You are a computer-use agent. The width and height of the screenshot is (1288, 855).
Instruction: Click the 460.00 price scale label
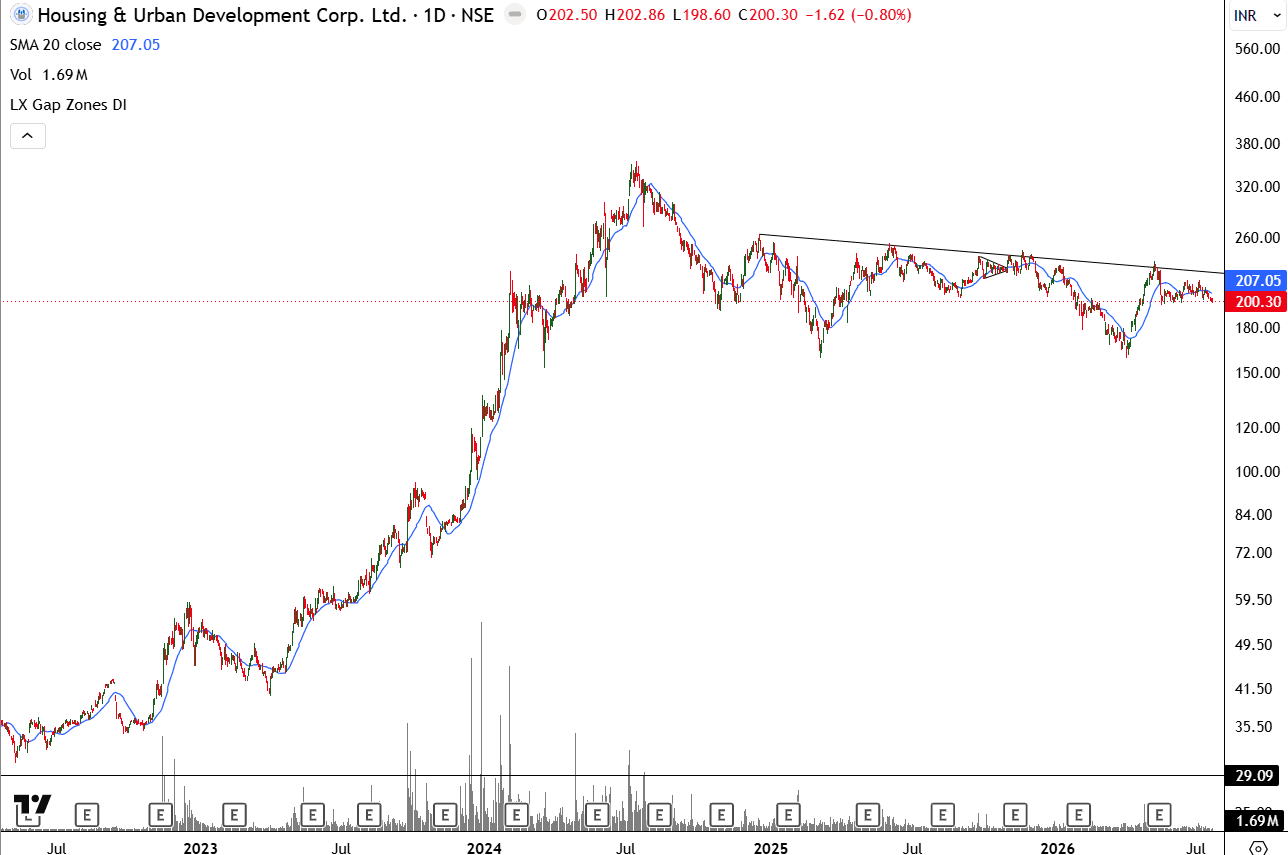click(1257, 97)
